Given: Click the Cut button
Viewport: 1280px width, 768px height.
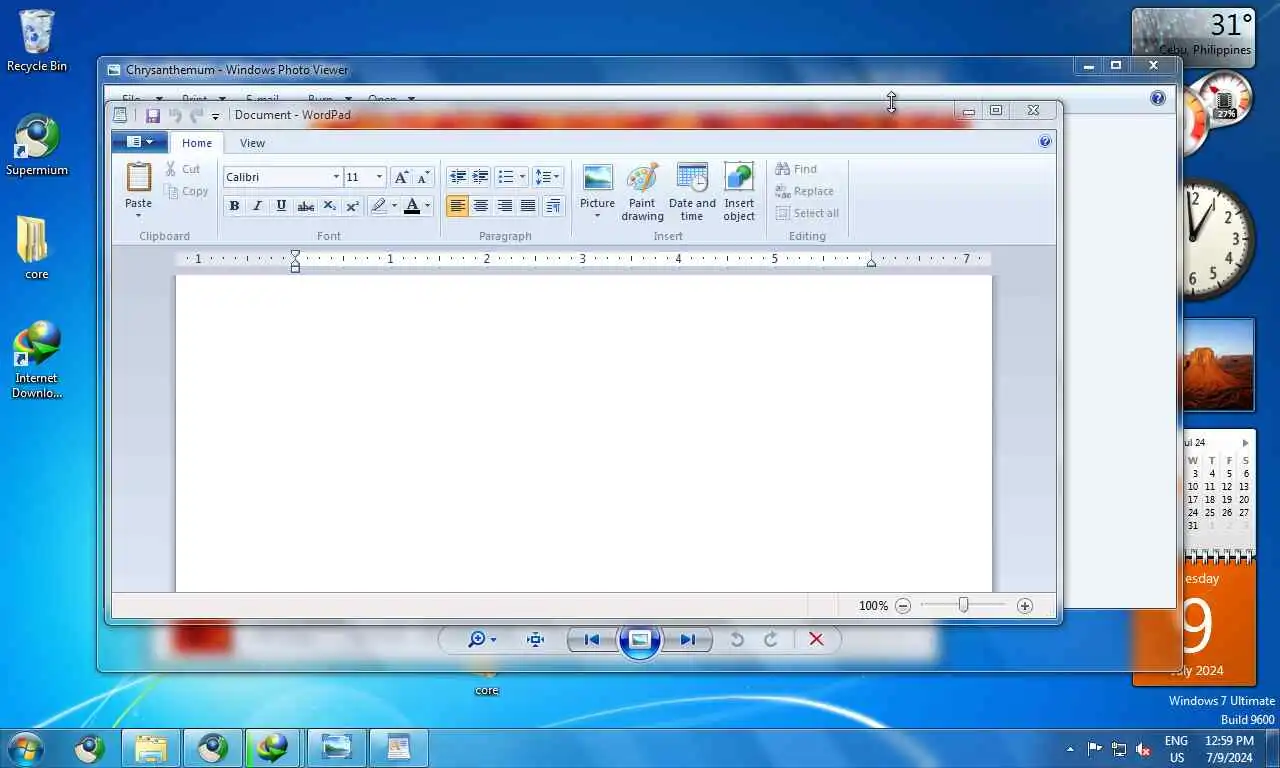Looking at the screenshot, I should tap(183, 169).
